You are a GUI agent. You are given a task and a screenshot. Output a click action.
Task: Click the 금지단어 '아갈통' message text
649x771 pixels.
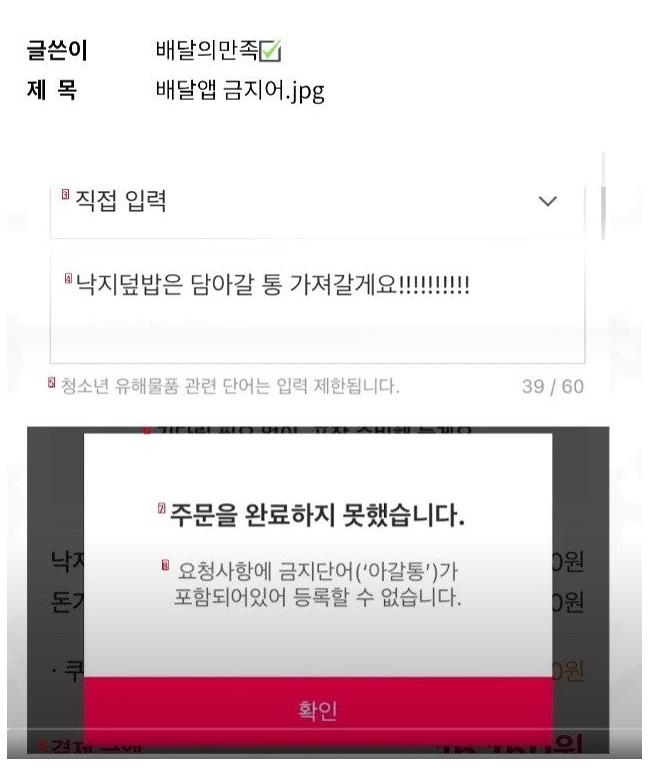318,584
